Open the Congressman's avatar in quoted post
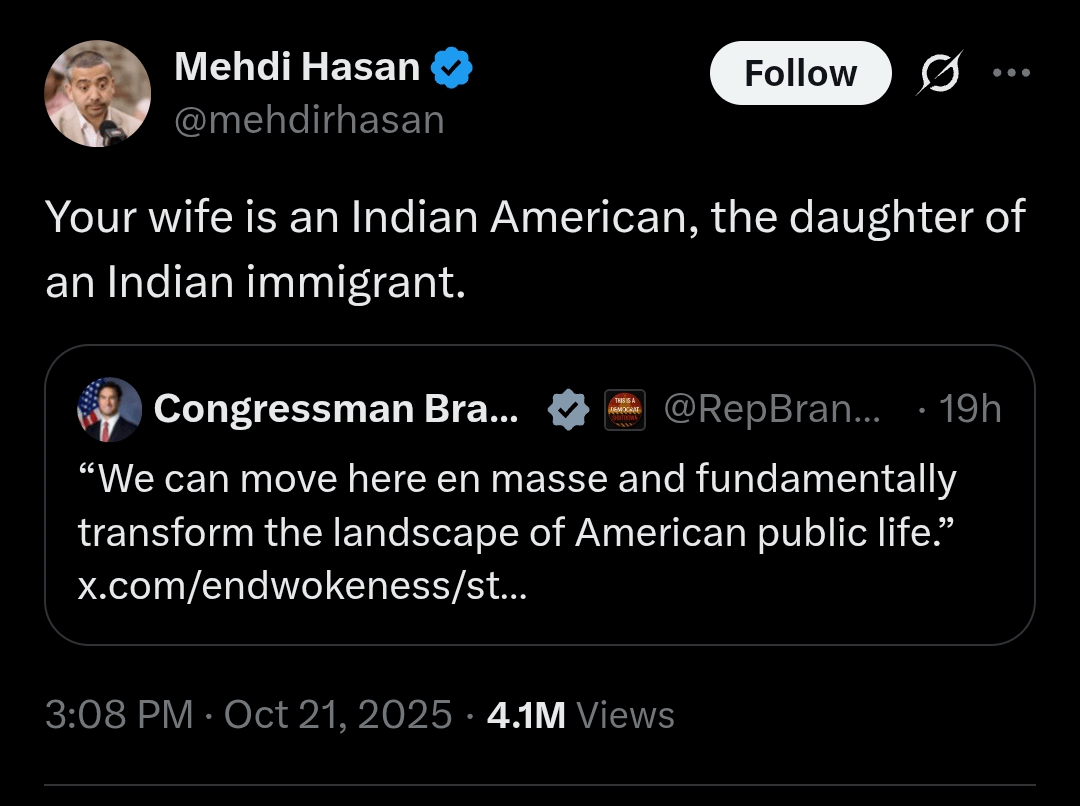Image resolution: width=1080 pixels, height=806 pixels. point(109,409)
